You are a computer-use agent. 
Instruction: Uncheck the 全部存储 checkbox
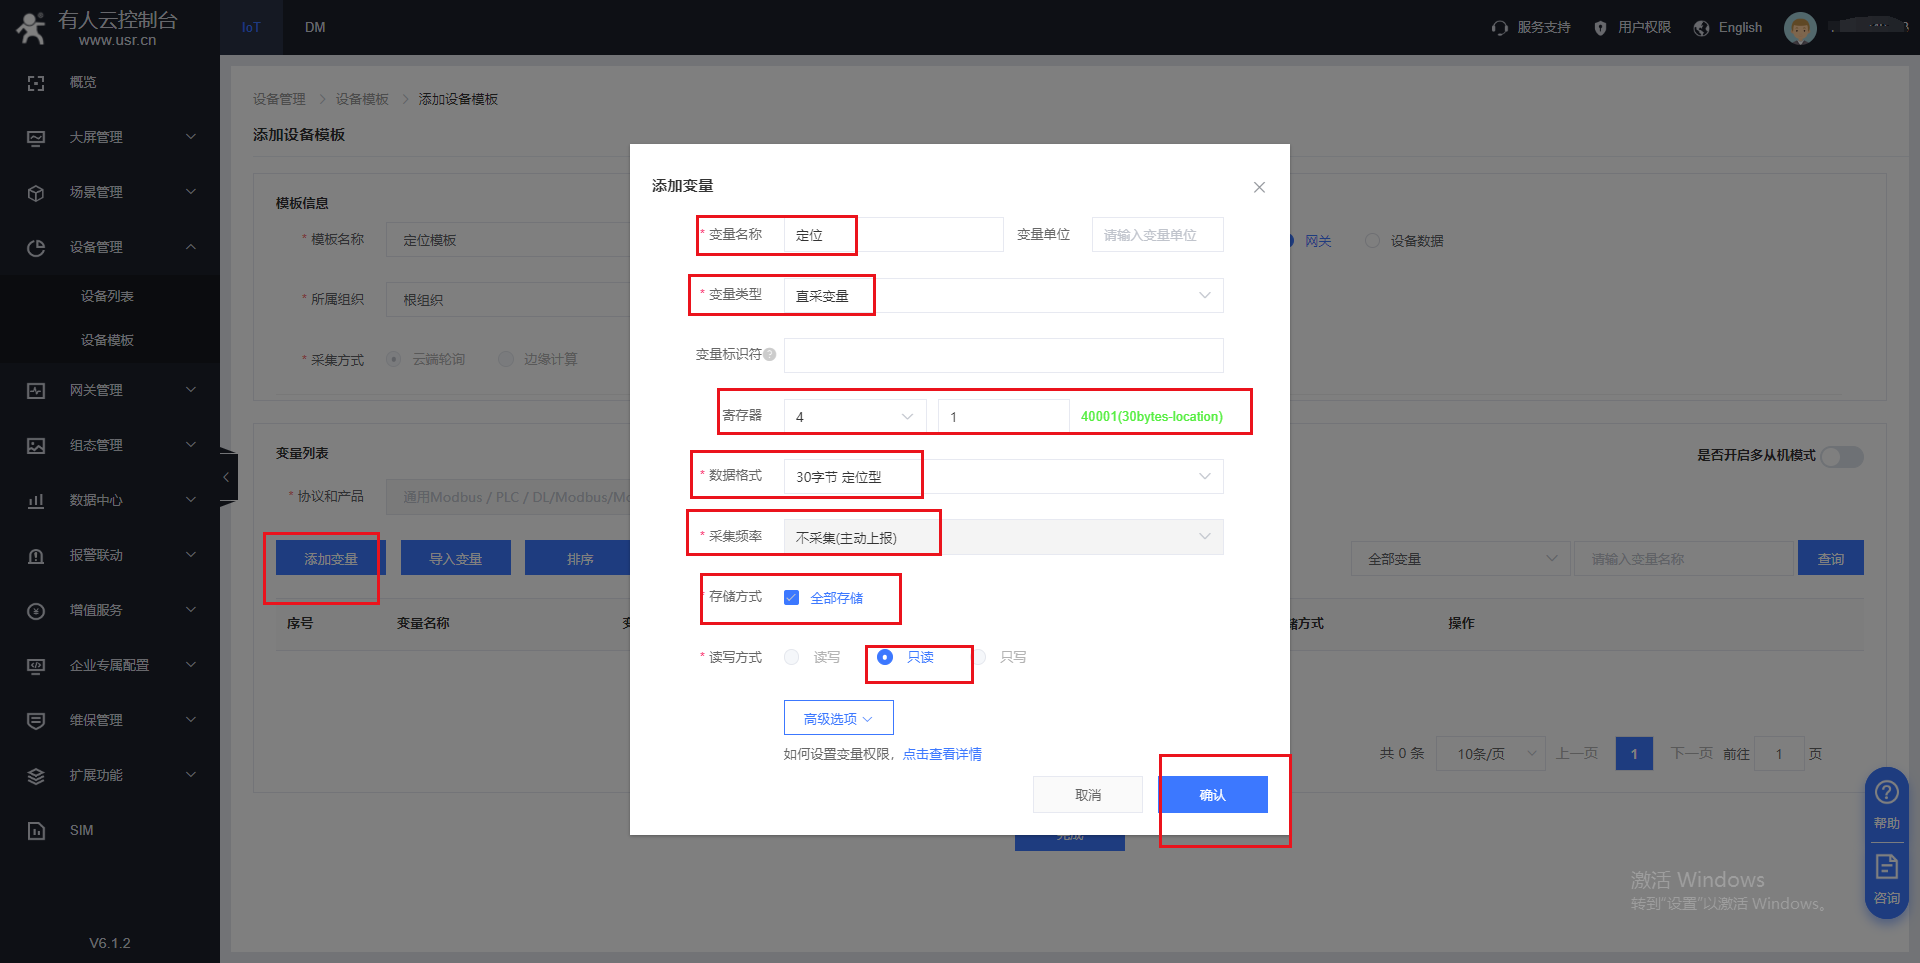pyautogui.click(x=791, y=598)
